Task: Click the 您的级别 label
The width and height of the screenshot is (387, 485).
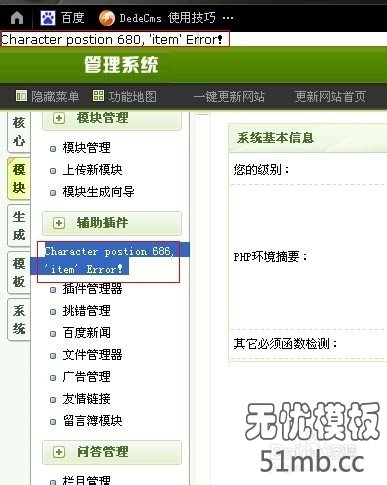Action: pyautogui.click(x=261, y=170)
